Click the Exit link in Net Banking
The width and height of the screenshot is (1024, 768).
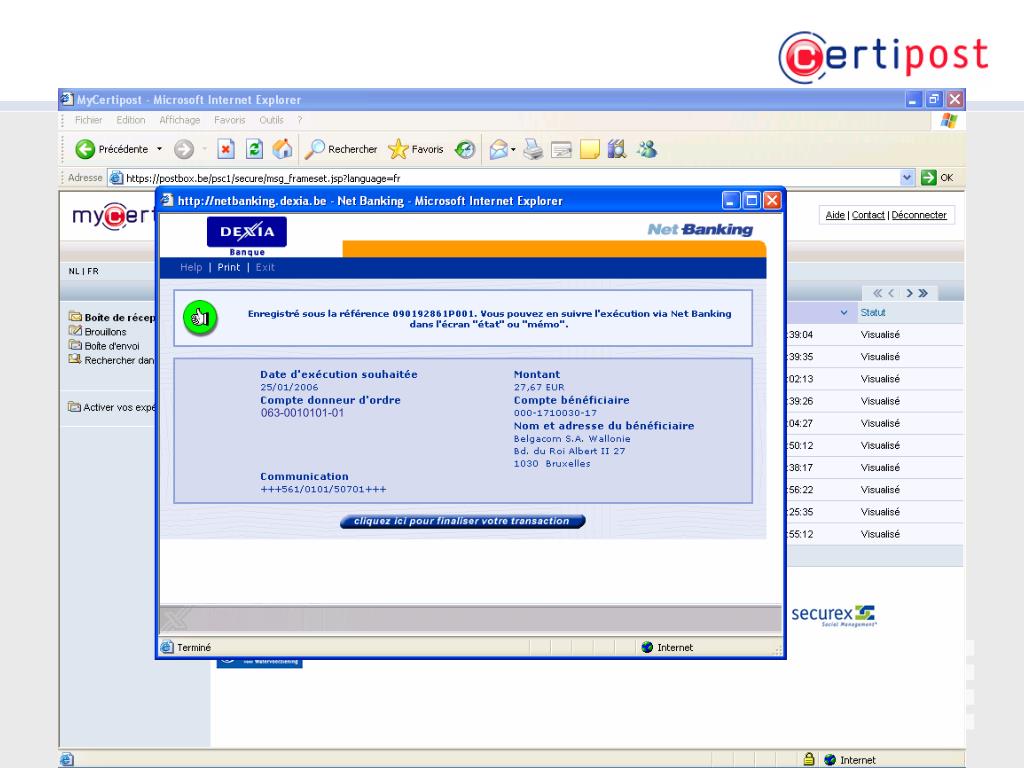(x=265, y=267)
